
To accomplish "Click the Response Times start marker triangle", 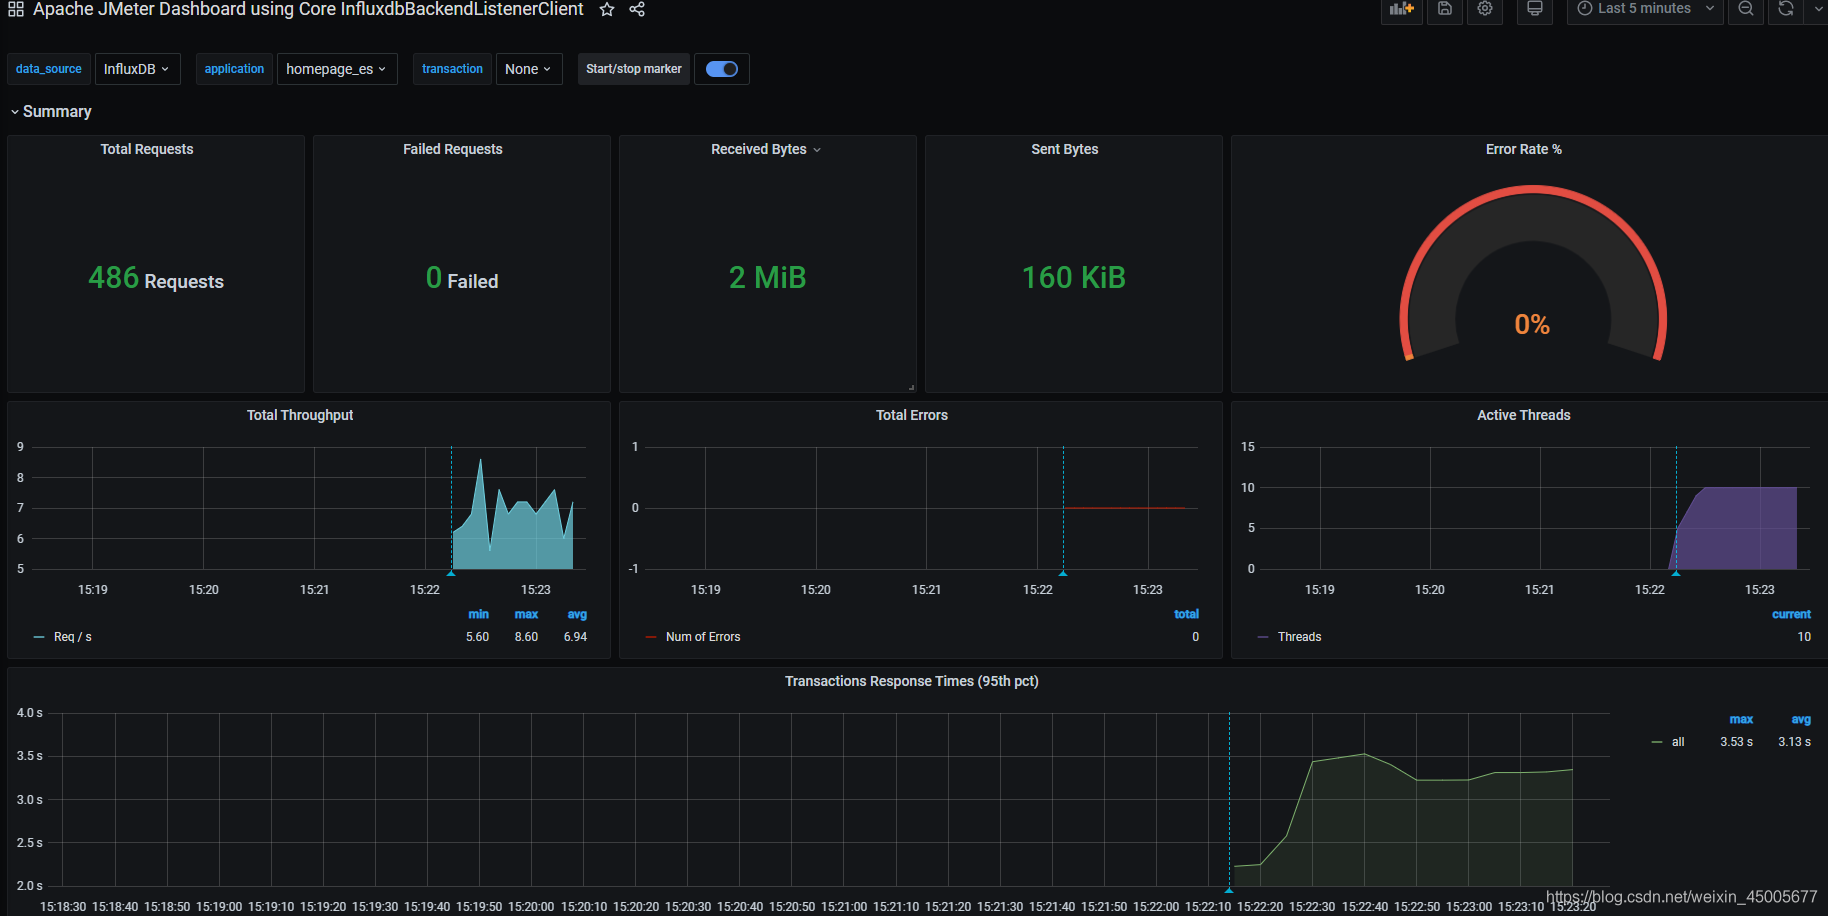I will (x=1229, y=889).
